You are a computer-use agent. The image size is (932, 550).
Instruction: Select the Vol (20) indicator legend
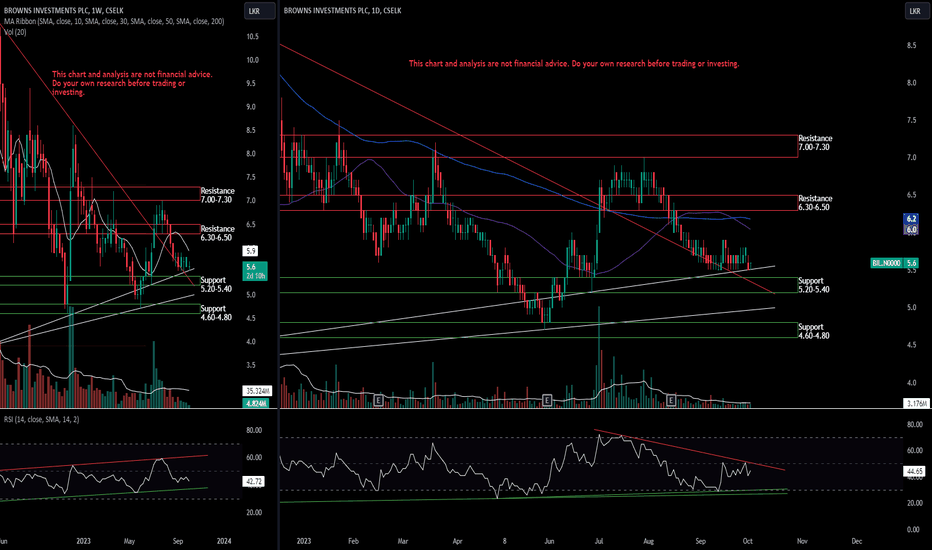[15, 32]
